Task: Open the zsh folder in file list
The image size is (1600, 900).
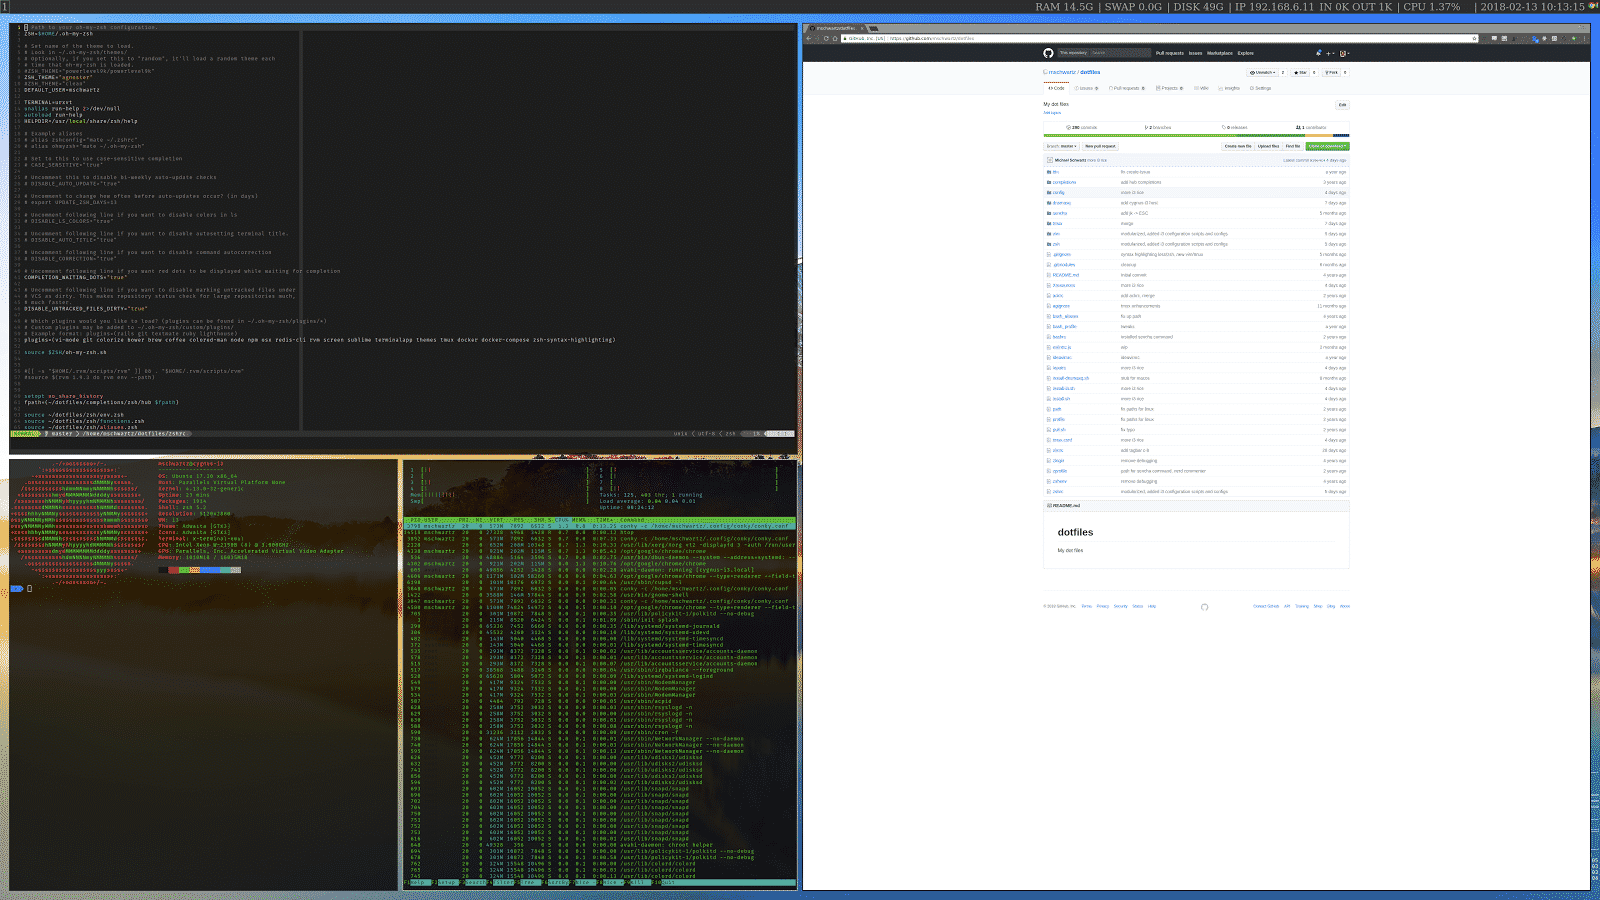Action: click(1056, 244)
